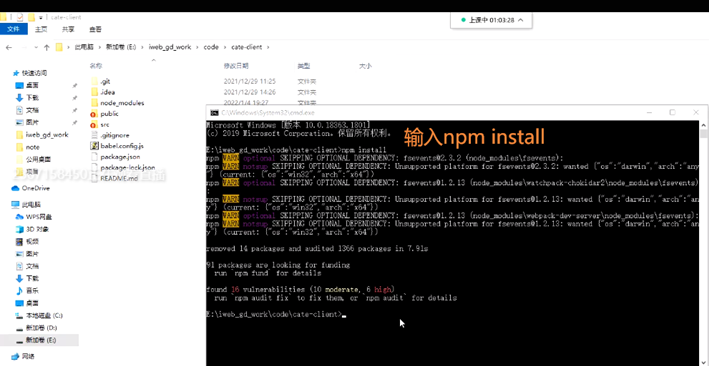Select the README.md file name
Image resolution: width=709 pixels, height=366 pixels.
point(119,178)
